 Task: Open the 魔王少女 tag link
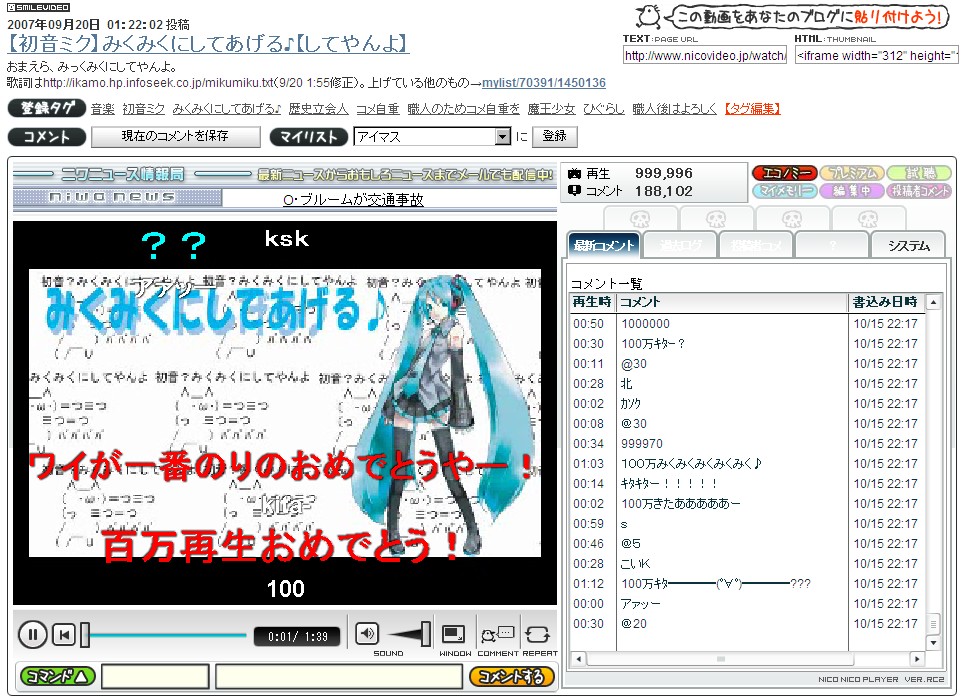coord(551,109)
